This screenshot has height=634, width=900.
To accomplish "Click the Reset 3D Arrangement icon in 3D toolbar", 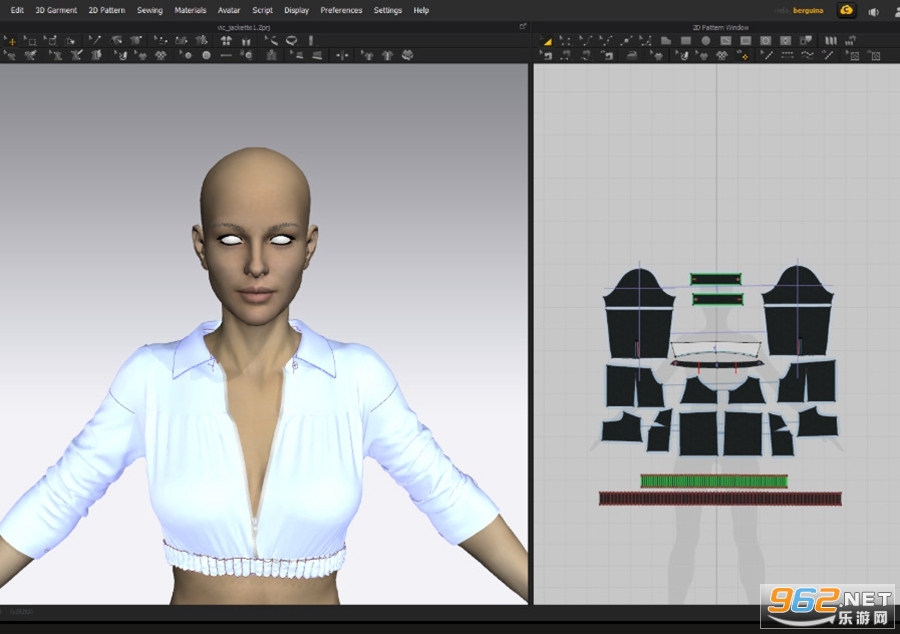I will [x=246, y=41].
